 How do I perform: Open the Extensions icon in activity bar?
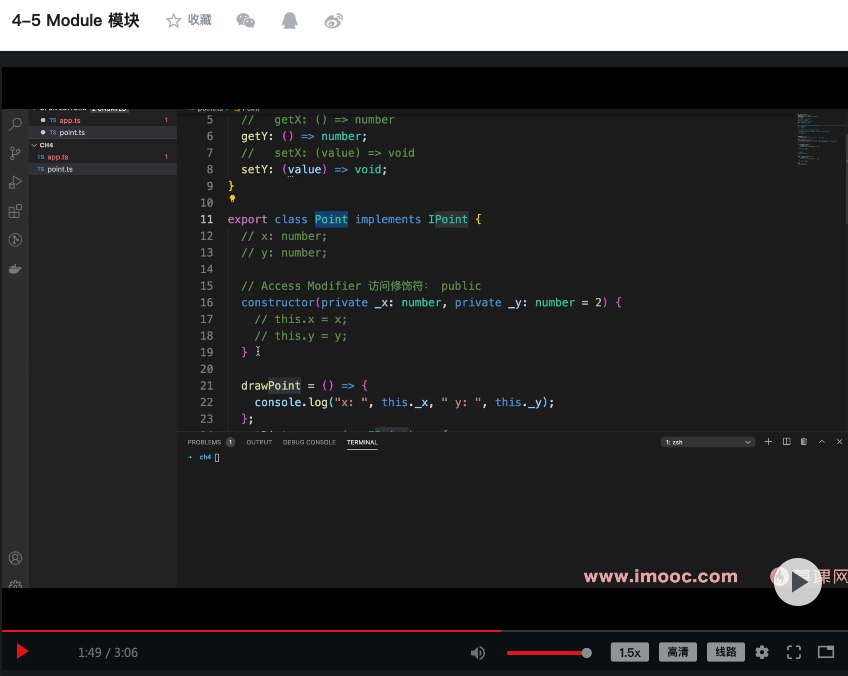(x=15, y=211)
